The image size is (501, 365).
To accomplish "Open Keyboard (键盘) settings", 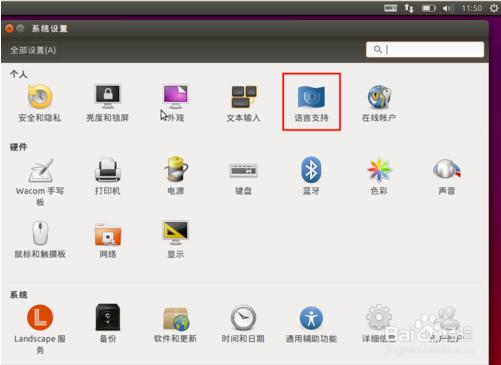I will pyautogui.click(x=243, y=178).
